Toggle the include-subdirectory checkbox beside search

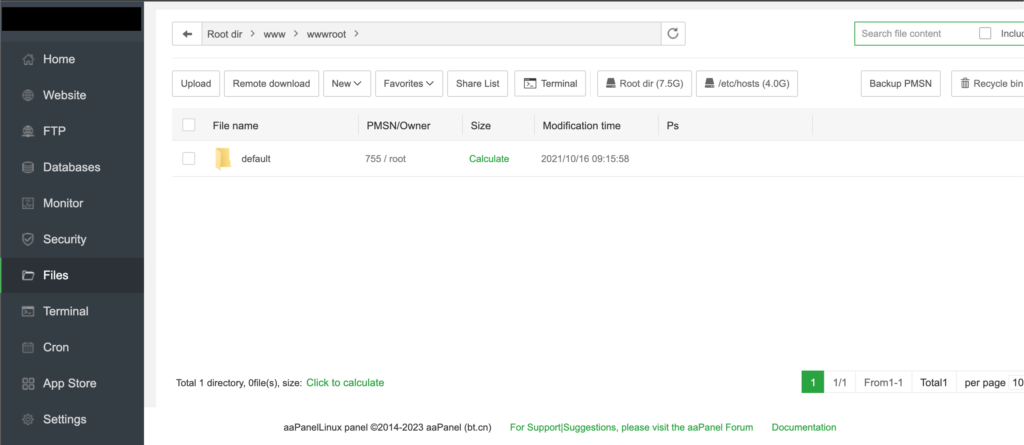985,33
